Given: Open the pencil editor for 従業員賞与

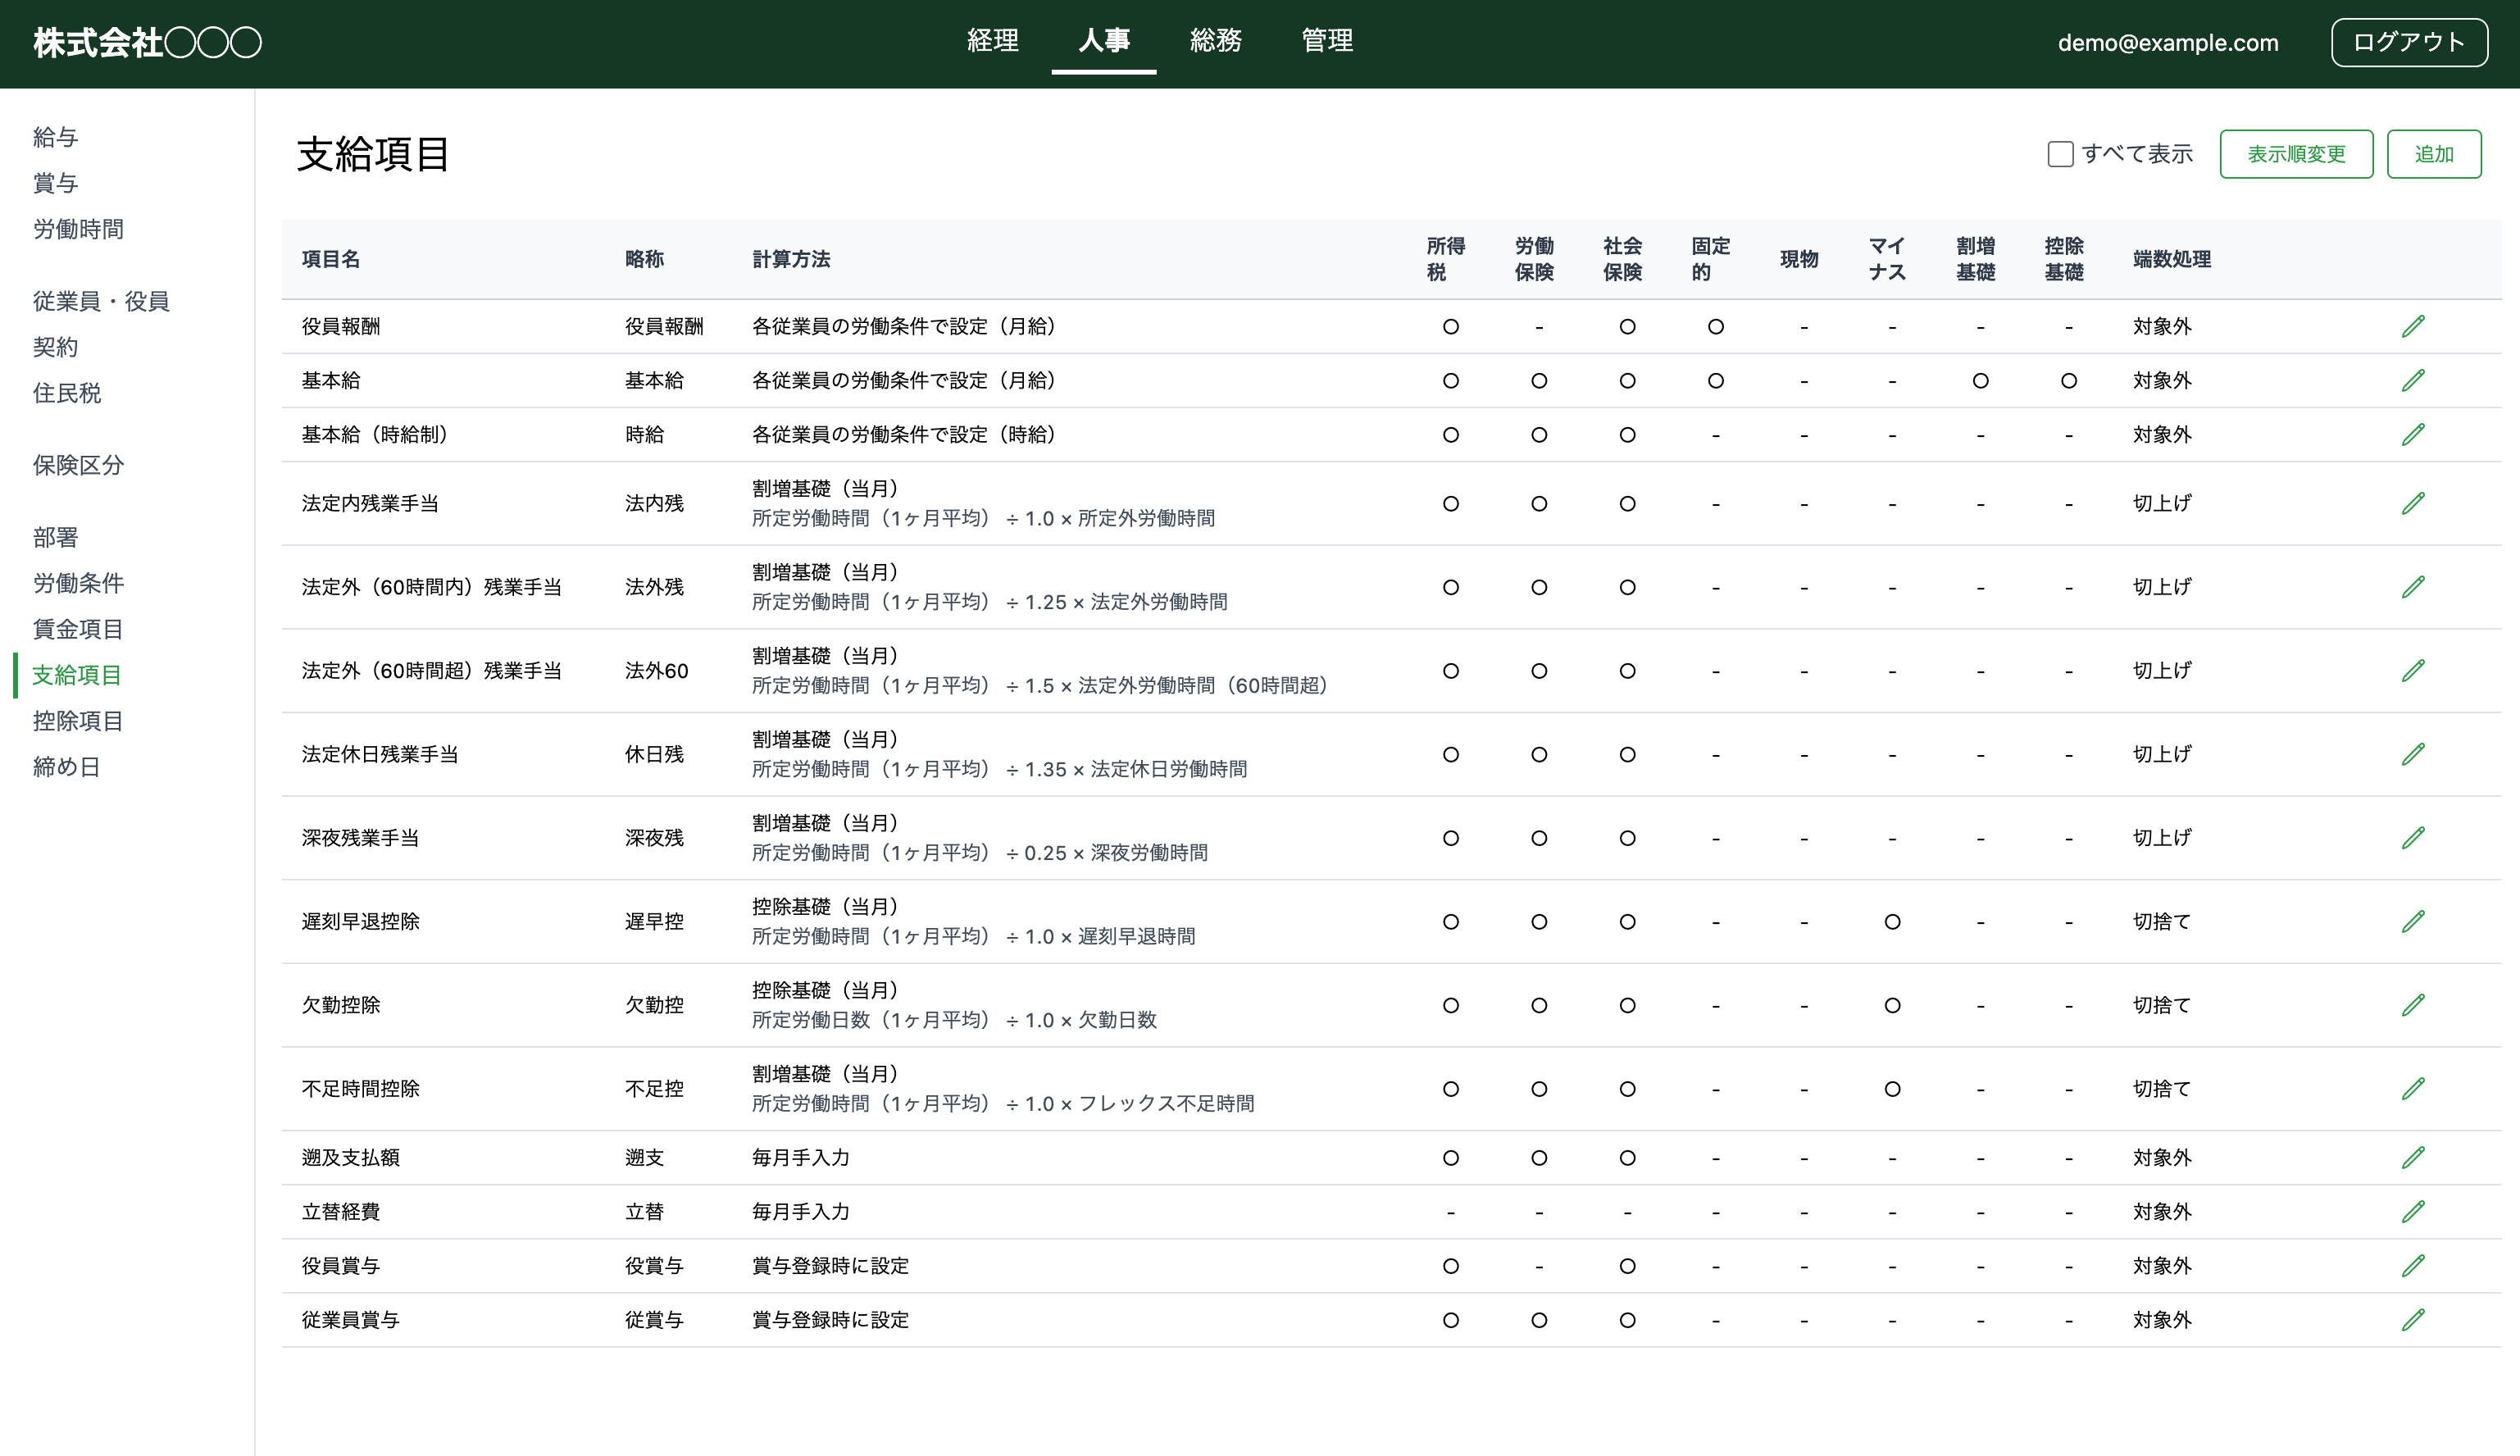Looking at the screenshot, I should pyautogui.click(x=2416, y=1319).
